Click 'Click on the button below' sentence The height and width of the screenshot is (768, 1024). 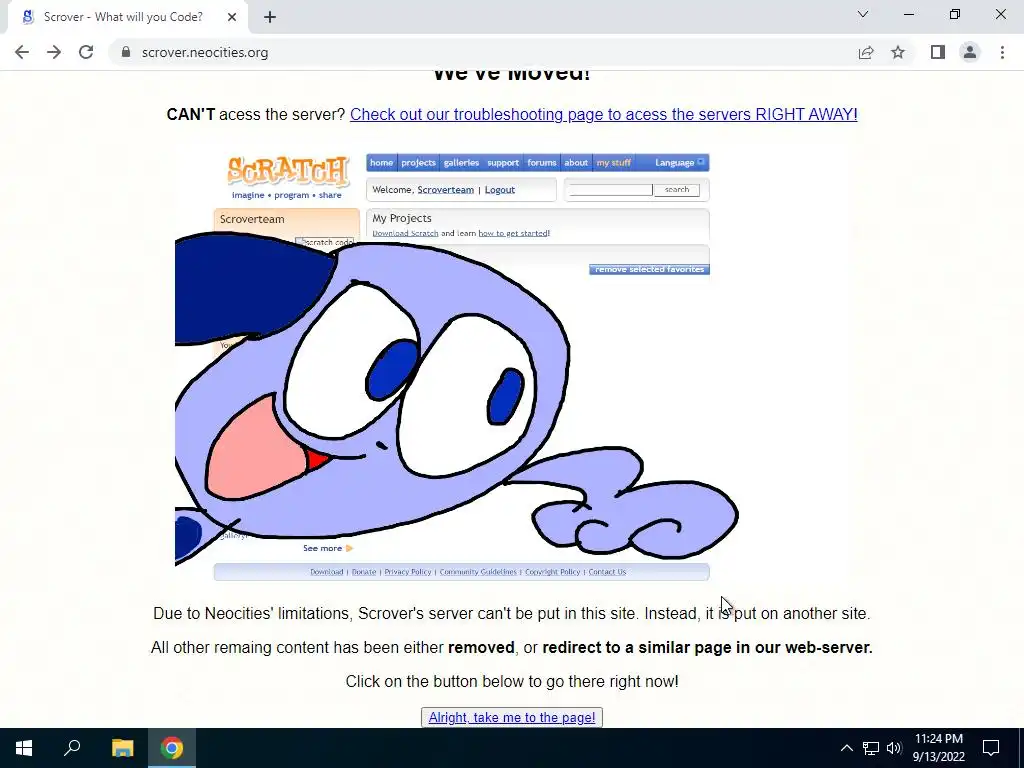tap(512, 681)
